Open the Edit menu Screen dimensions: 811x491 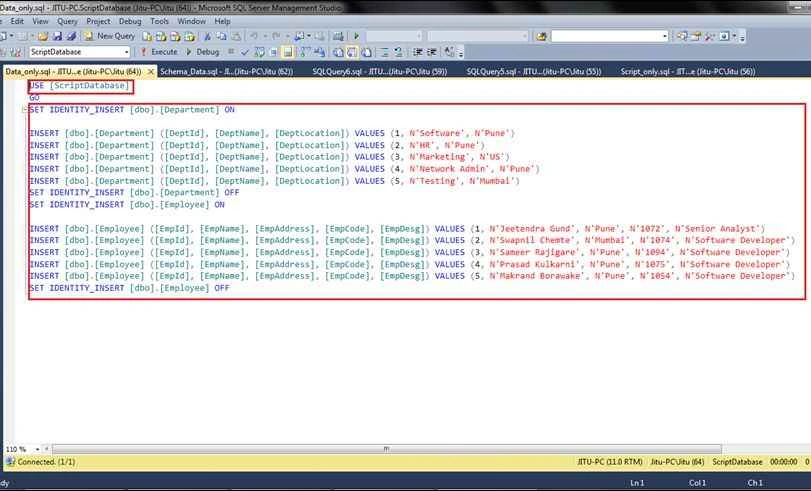click(x=17, y=21)
